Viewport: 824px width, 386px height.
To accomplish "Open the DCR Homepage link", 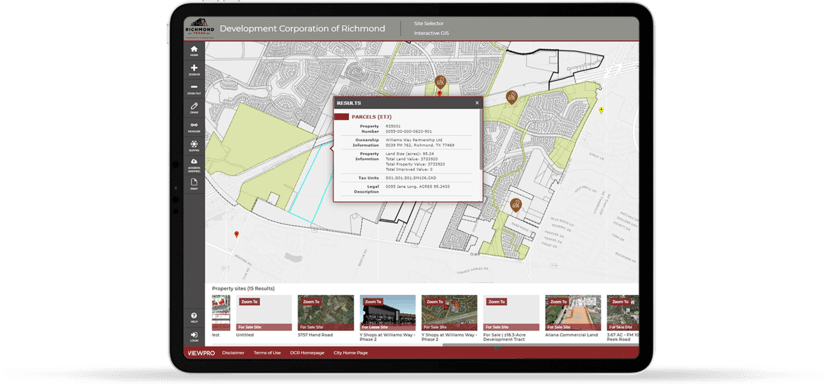I will (x=307, y=353).
